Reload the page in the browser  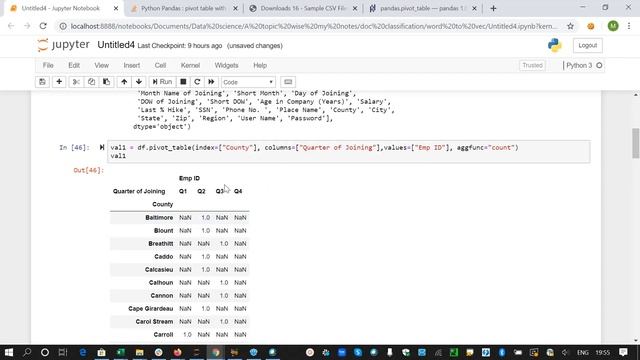click(43, 26)
